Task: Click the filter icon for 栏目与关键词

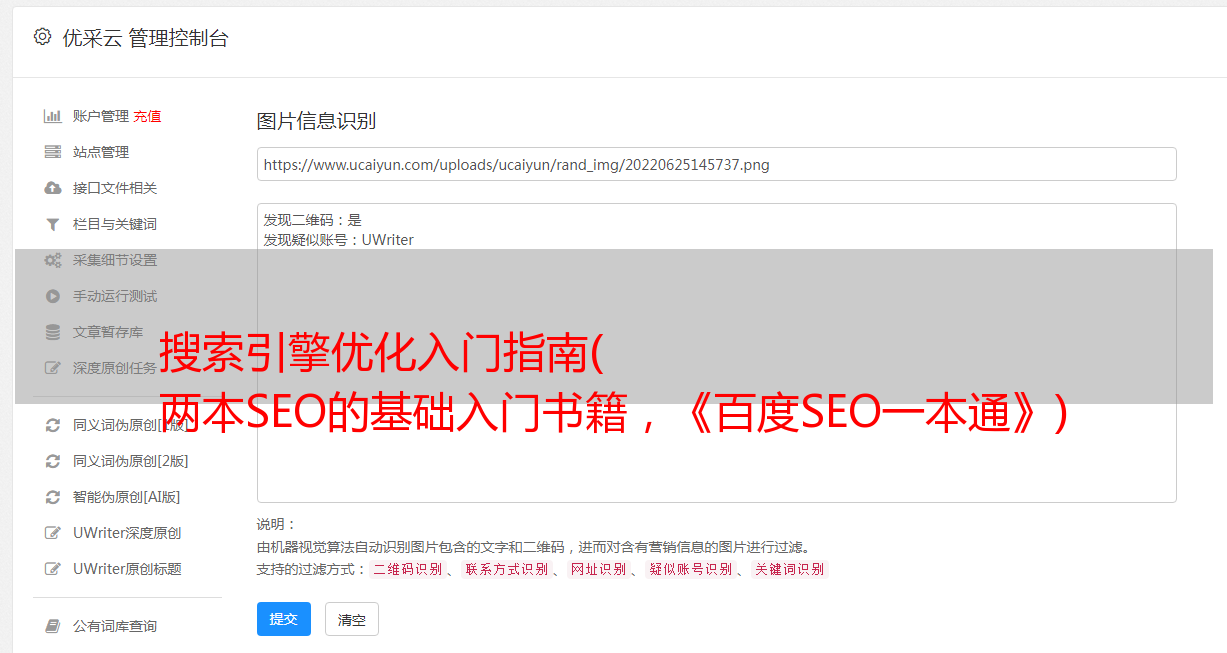Action: pyautogui.click(x=53, y=224)
